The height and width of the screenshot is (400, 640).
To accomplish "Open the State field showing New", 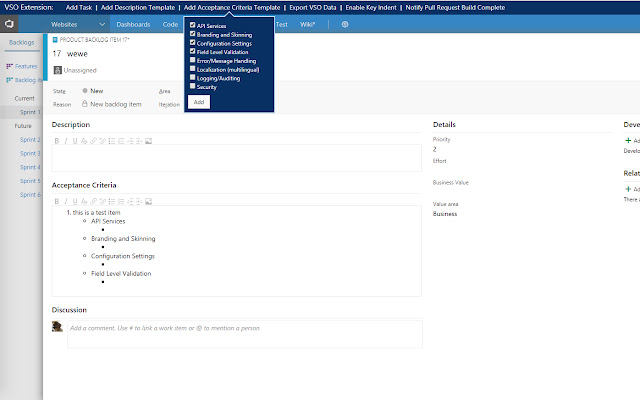I will [x=93, y=91].
